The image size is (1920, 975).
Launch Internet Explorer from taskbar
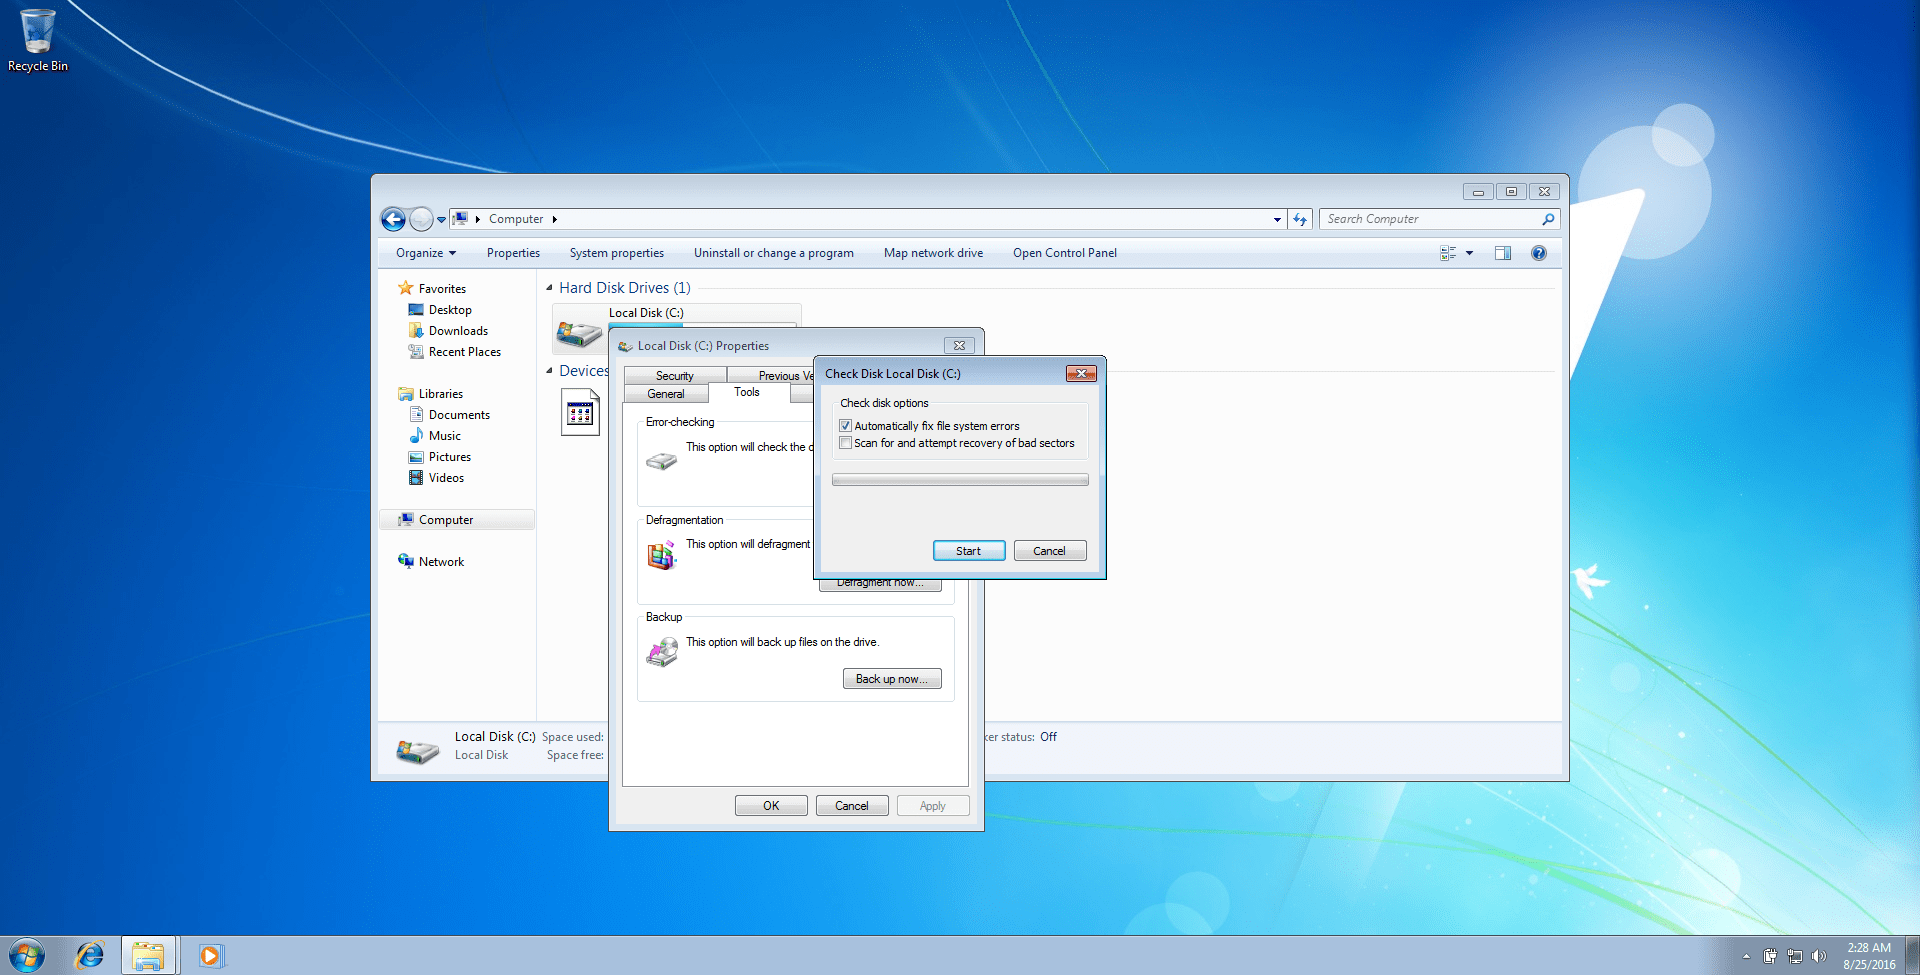click(x=90, y=956)
